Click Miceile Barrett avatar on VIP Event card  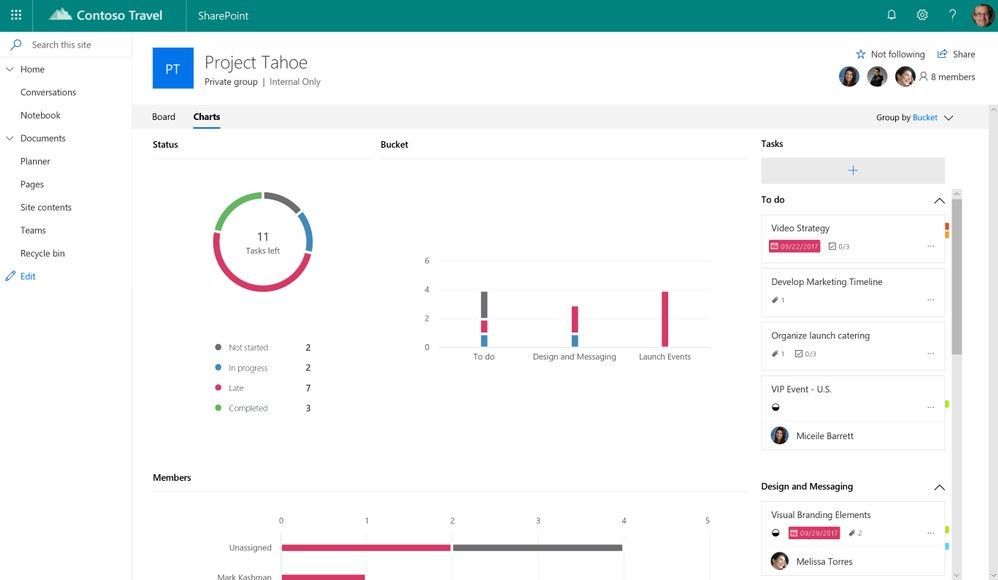pyautogui.click(x=779, y=435)
